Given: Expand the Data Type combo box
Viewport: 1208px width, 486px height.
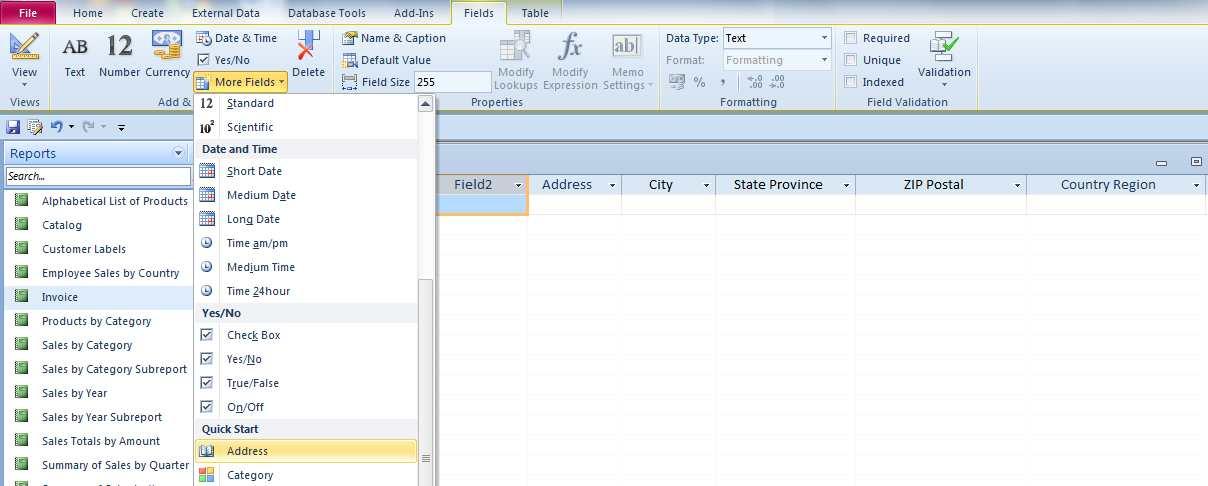Looking at the screenshot, I should click(x=824, y=38).
